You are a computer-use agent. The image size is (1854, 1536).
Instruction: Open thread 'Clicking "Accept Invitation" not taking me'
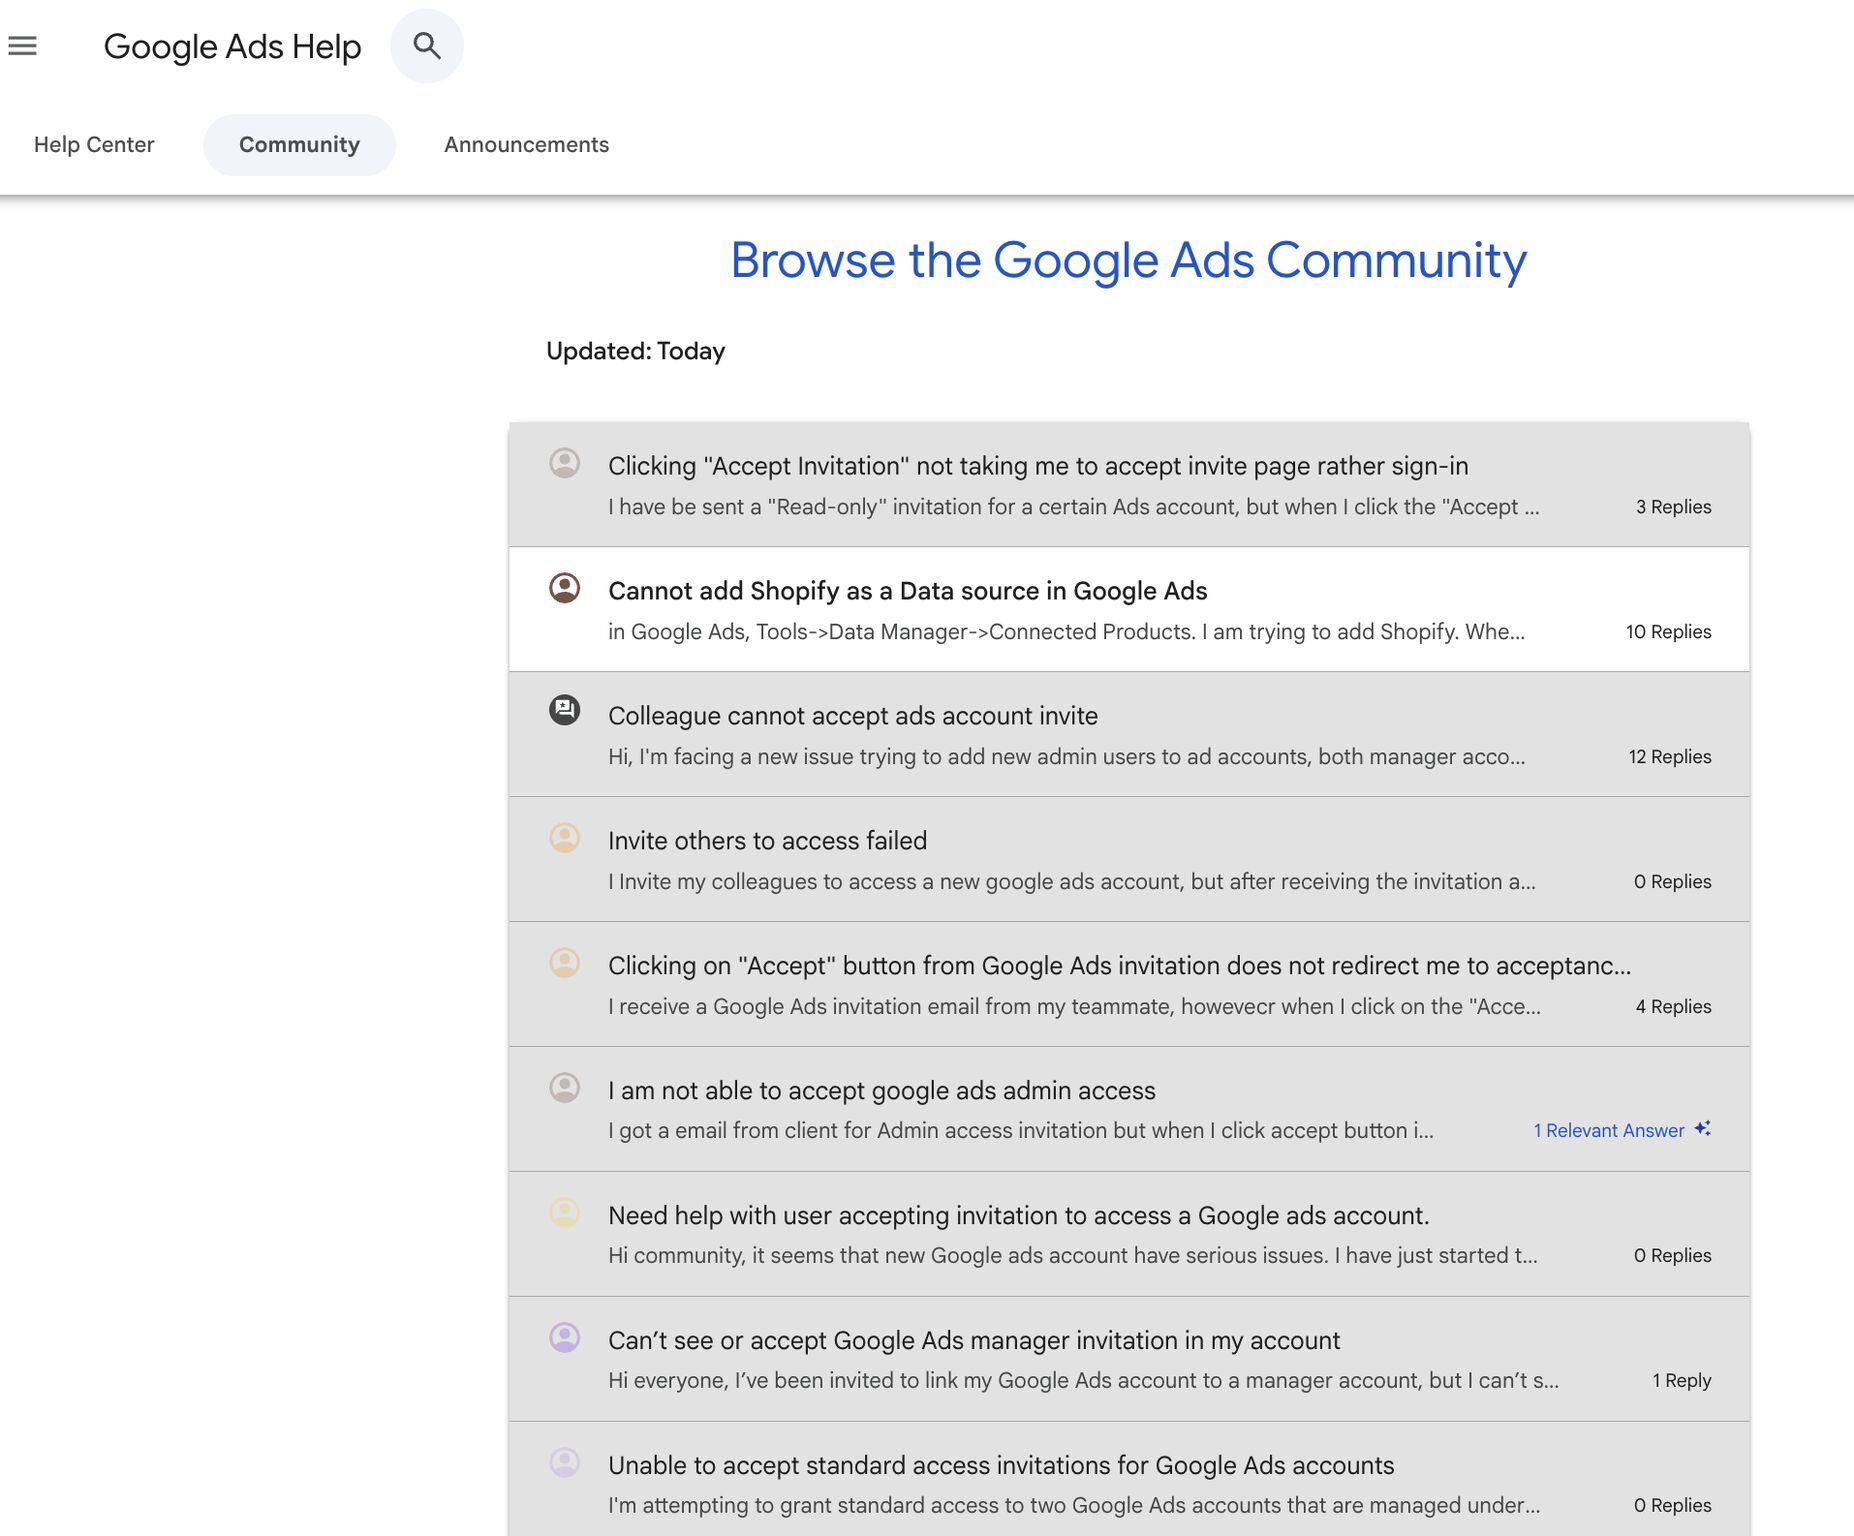click(1038, 466)
